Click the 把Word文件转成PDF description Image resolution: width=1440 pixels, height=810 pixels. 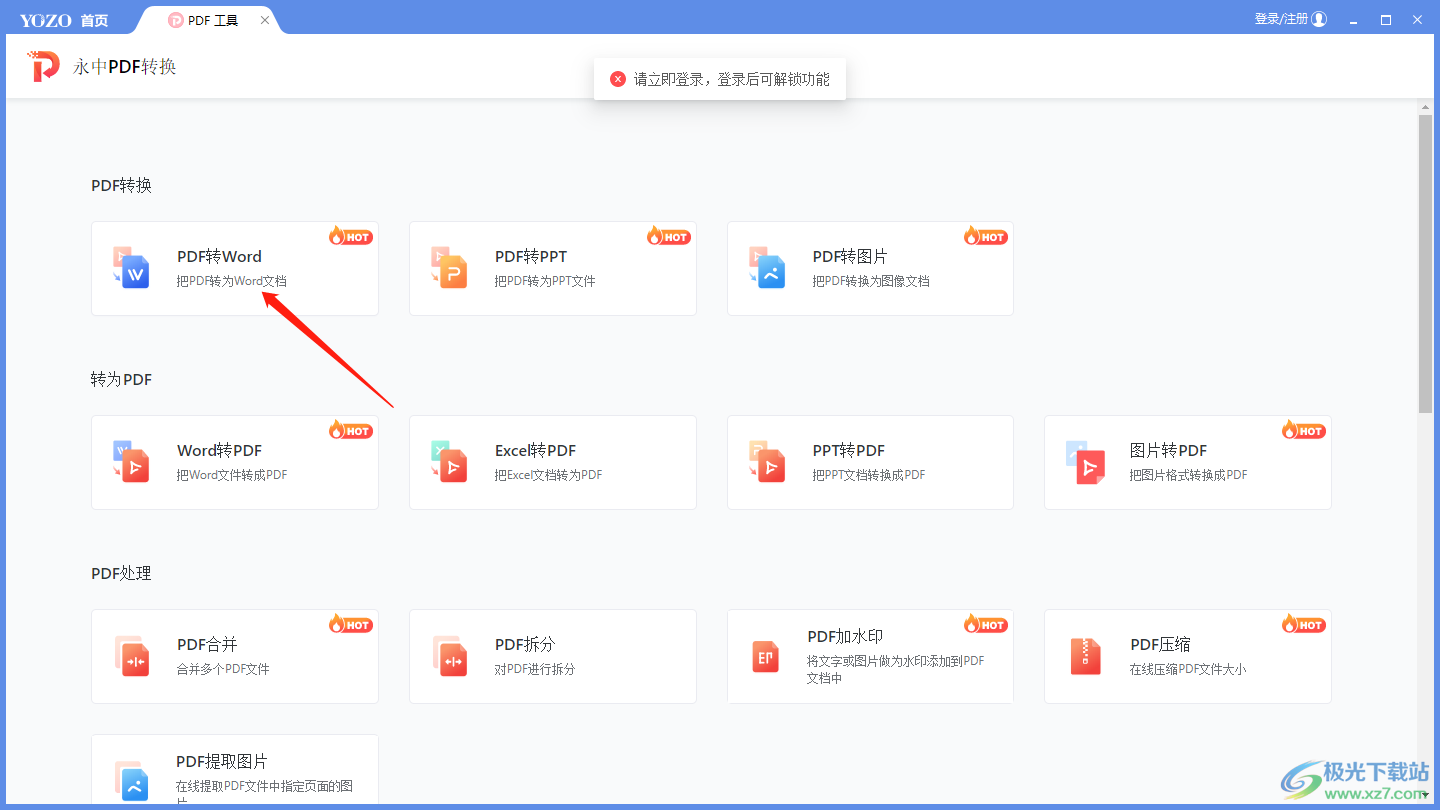tap(232, 475)
